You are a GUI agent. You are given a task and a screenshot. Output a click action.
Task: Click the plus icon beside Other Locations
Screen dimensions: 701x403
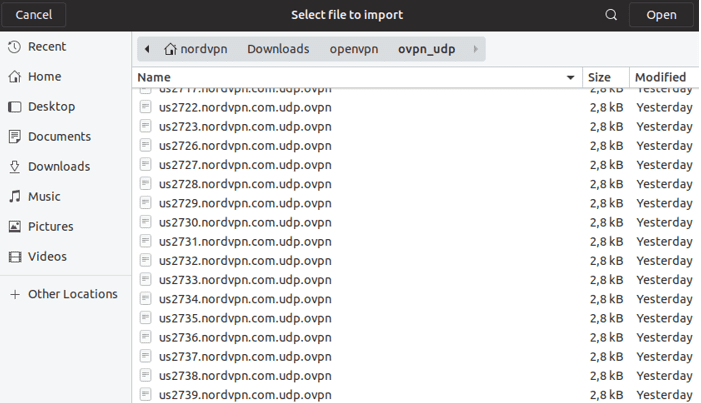pos(15,294)
